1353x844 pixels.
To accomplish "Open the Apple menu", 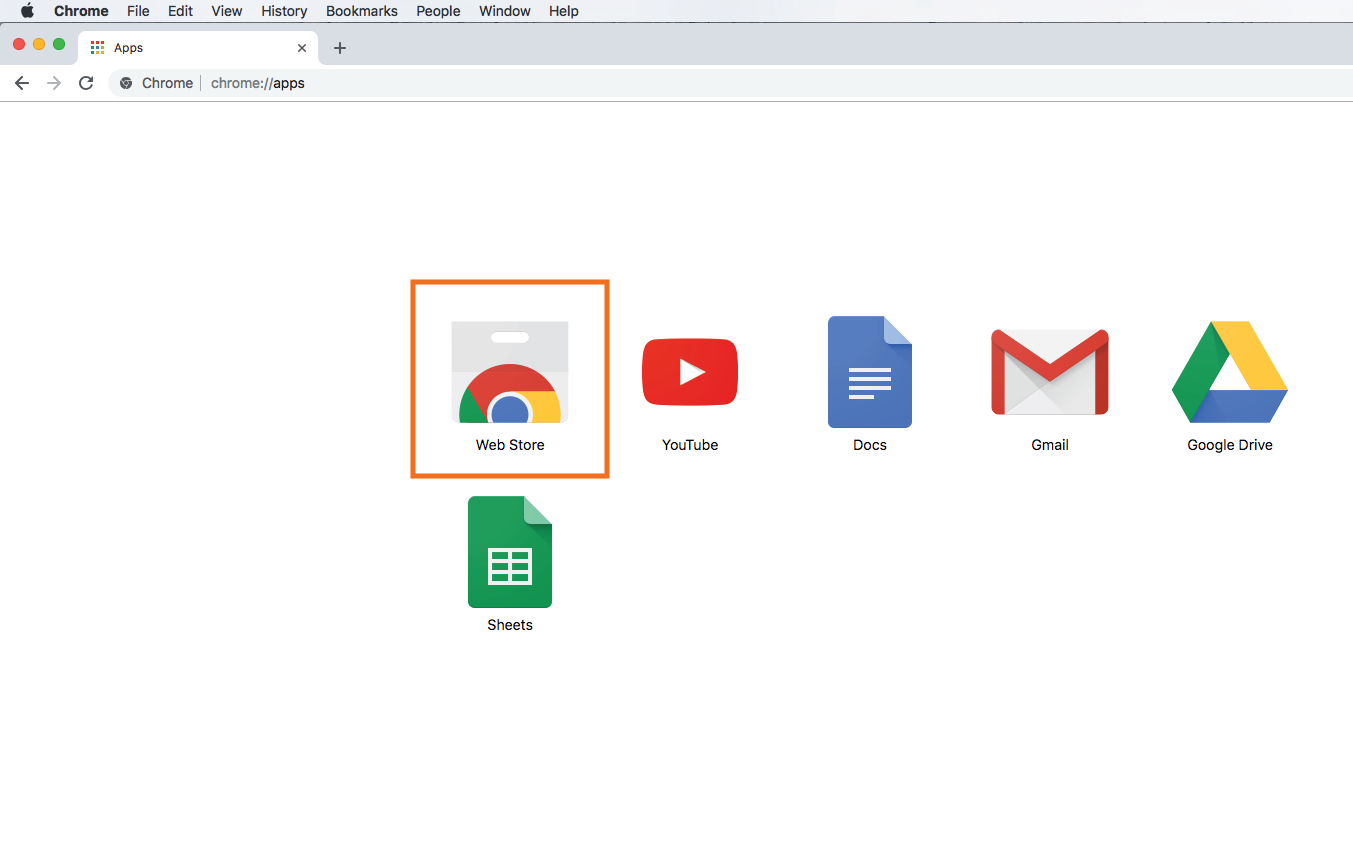I will tap(27, 11).
